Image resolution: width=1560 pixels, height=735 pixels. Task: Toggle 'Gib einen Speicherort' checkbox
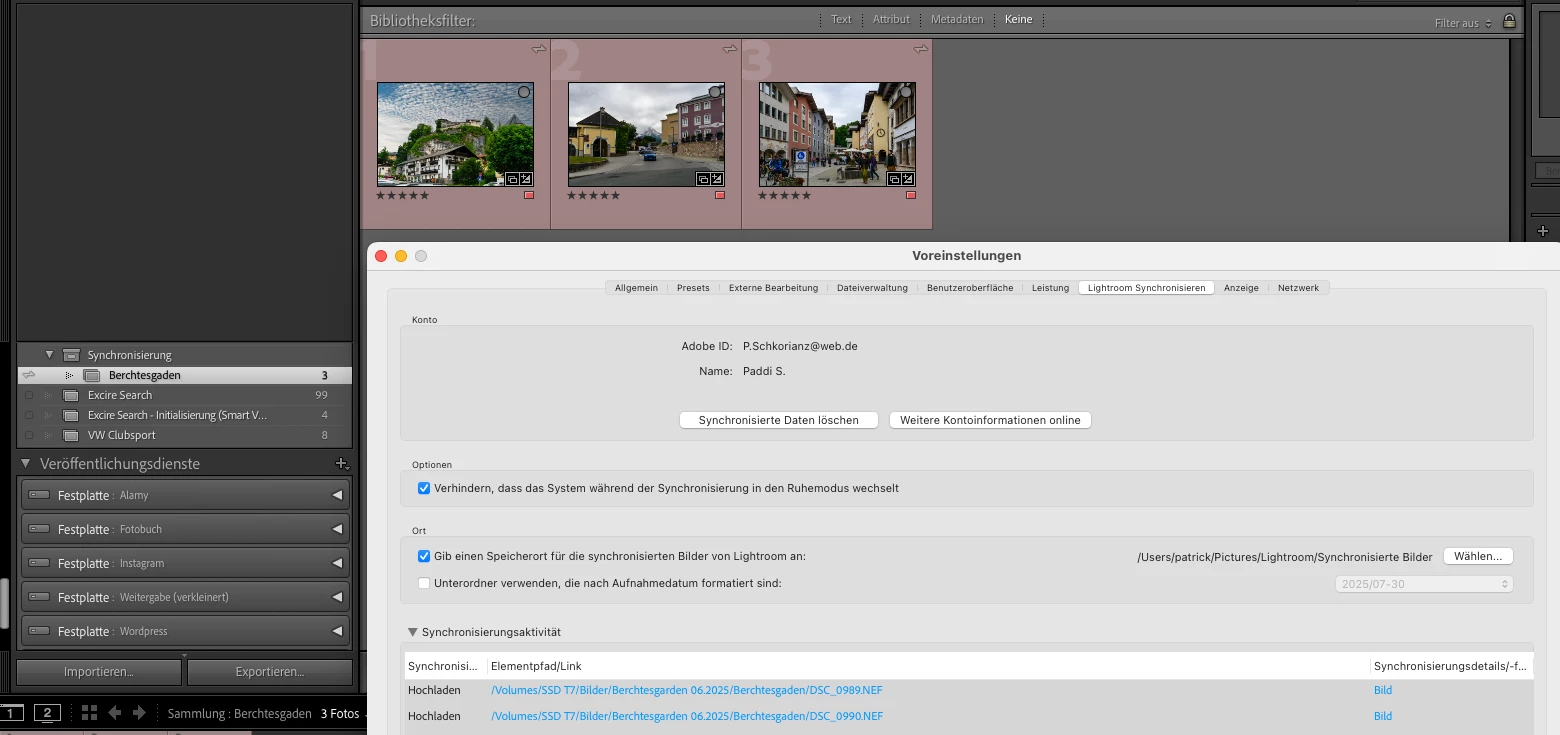click(424, 556)
